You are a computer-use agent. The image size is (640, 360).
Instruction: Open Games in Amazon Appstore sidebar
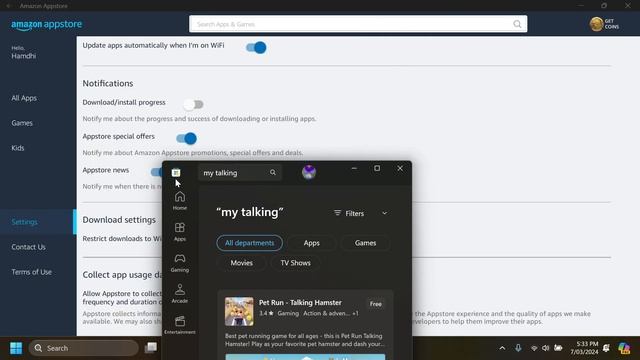pyautogui.click(x=22, y=123)
